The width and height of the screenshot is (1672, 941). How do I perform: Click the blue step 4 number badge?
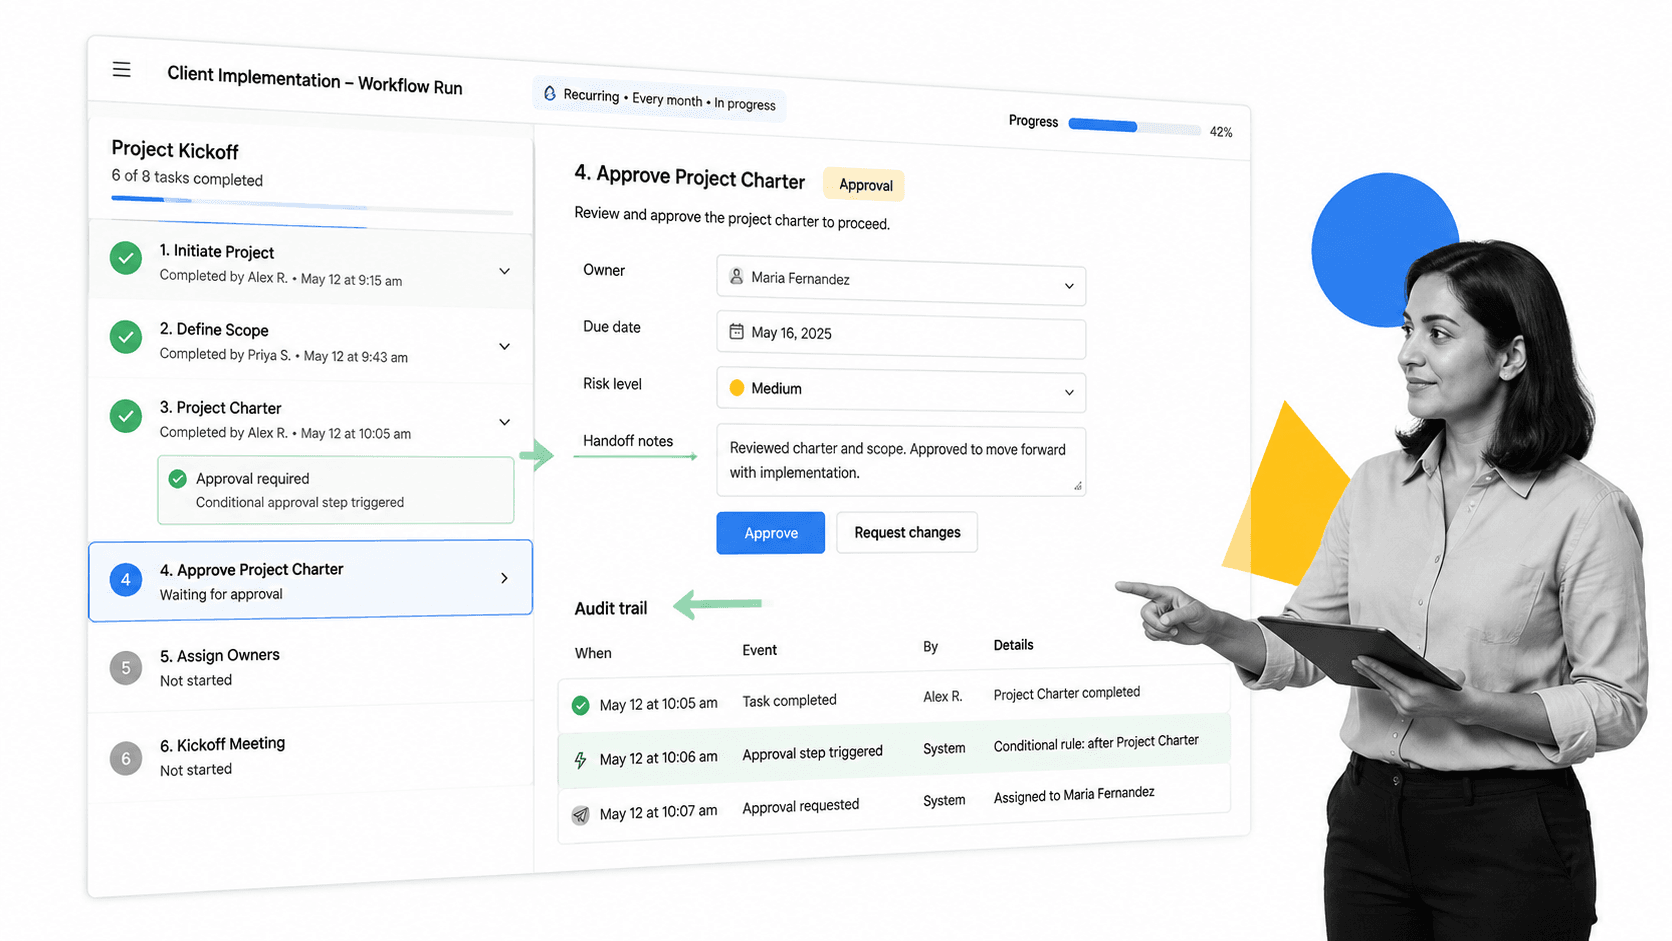(126, 579)
